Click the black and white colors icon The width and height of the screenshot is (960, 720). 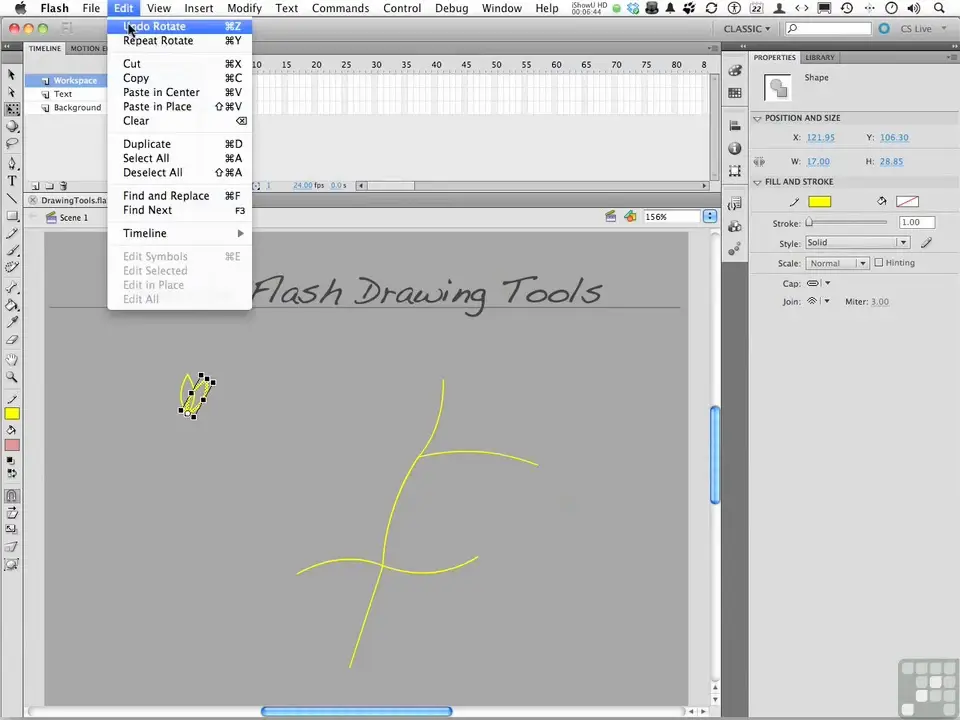pos(11,460)
